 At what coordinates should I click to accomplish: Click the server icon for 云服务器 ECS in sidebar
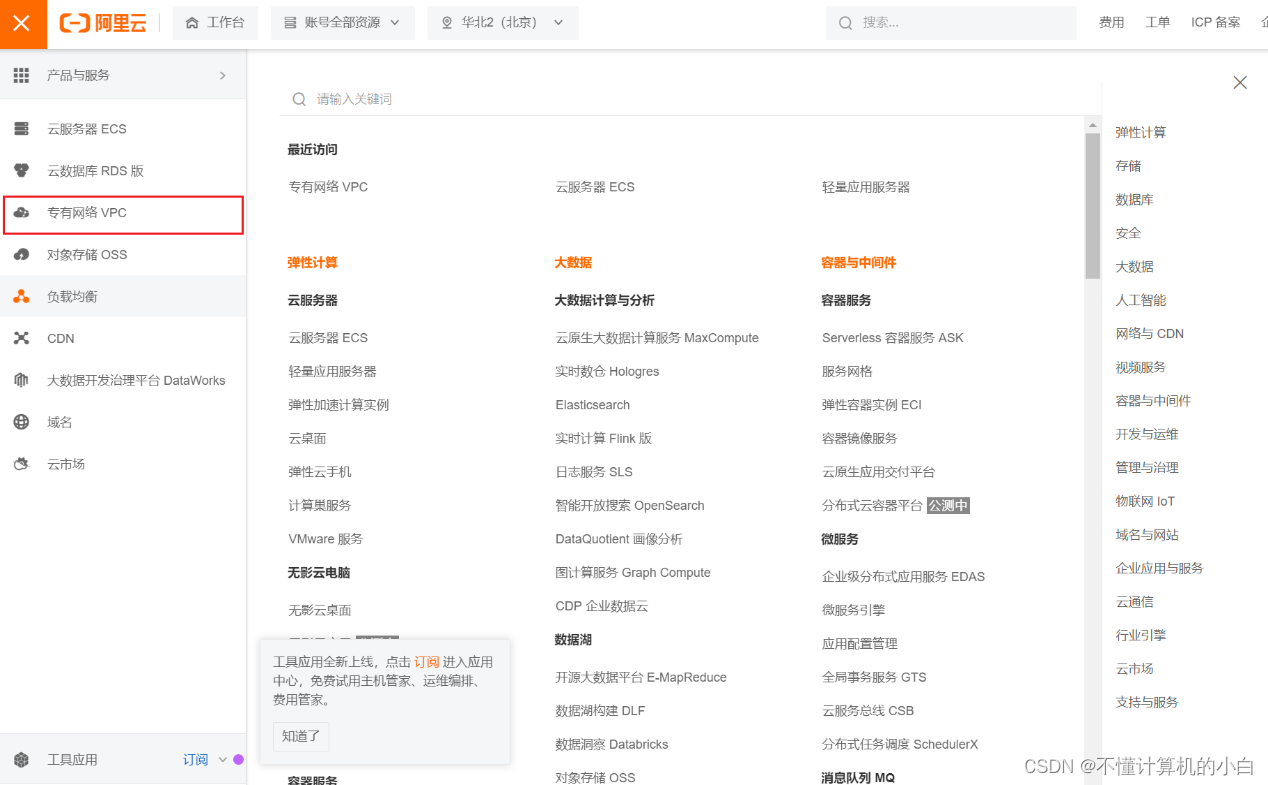(21, 129)
